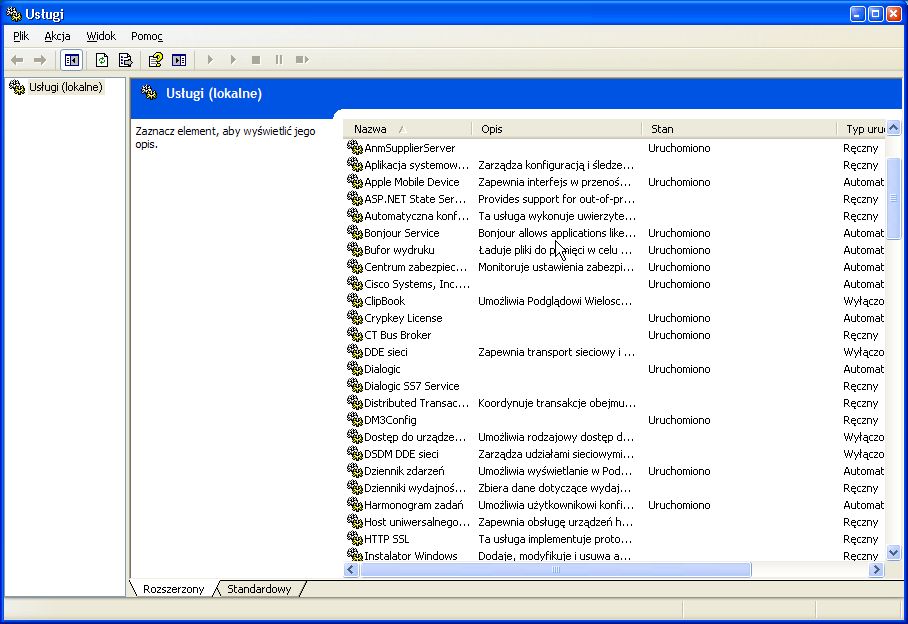Select the 'Cisco Systems, Inc.…' service name
The image size is (908, 624).
point(417,284)
